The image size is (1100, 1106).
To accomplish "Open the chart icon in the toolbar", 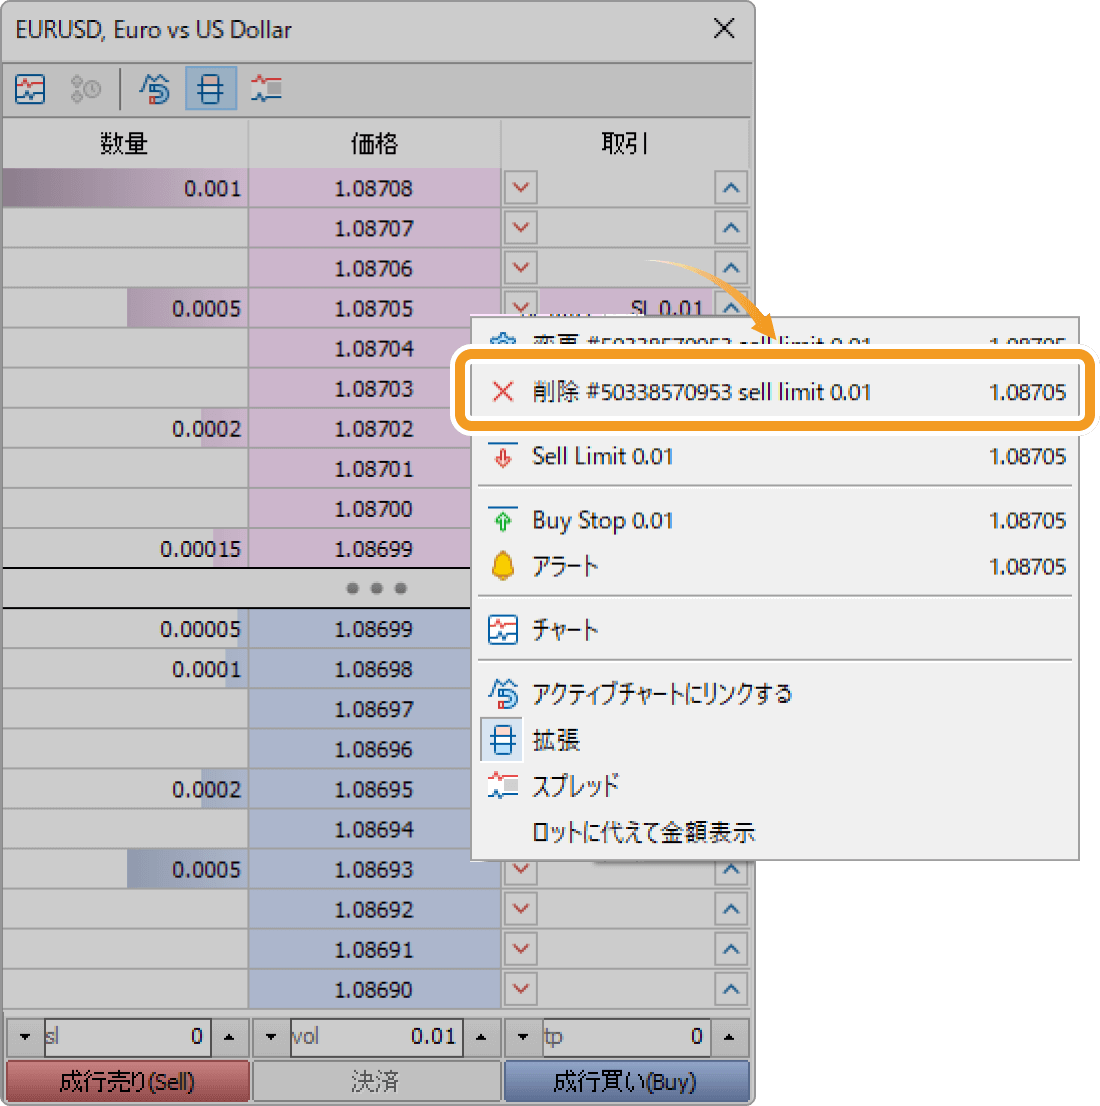I will pyautogui.click(x=30, y=89).
